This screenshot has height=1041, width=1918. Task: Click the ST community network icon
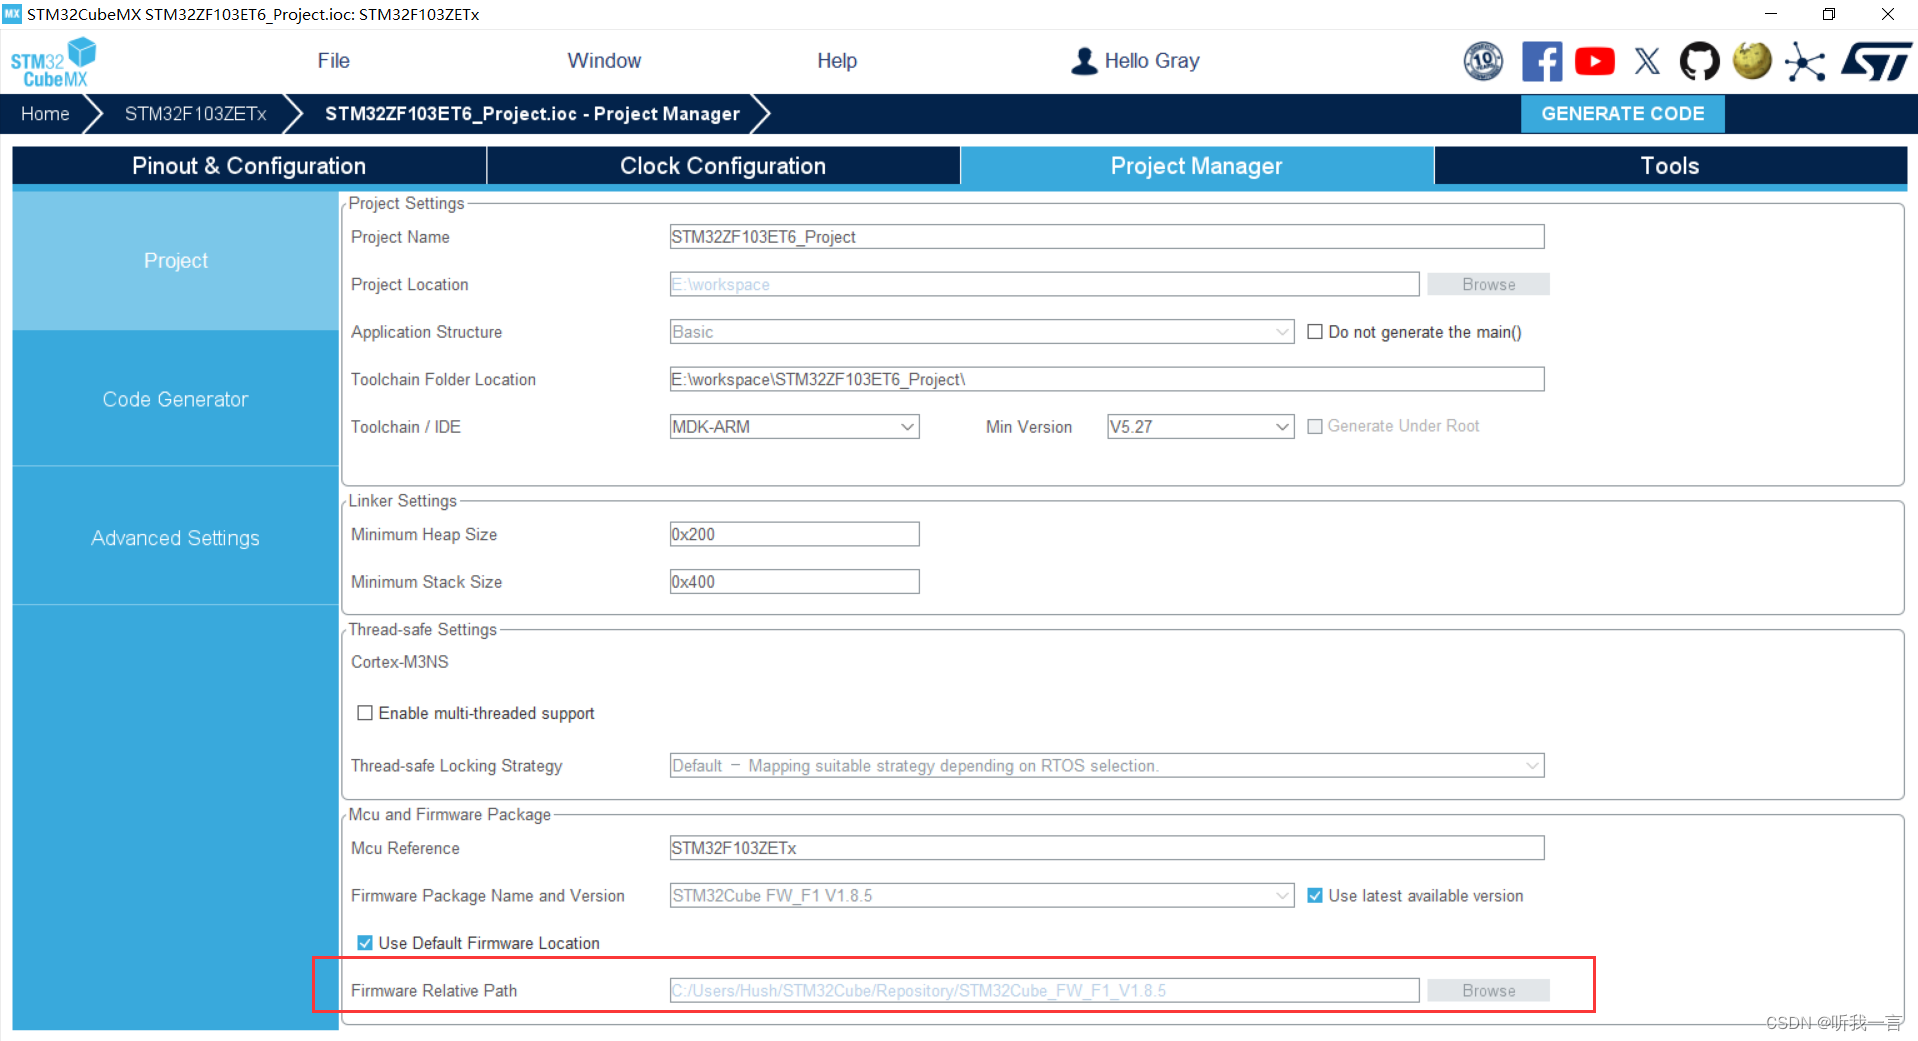coord(1805,61)
